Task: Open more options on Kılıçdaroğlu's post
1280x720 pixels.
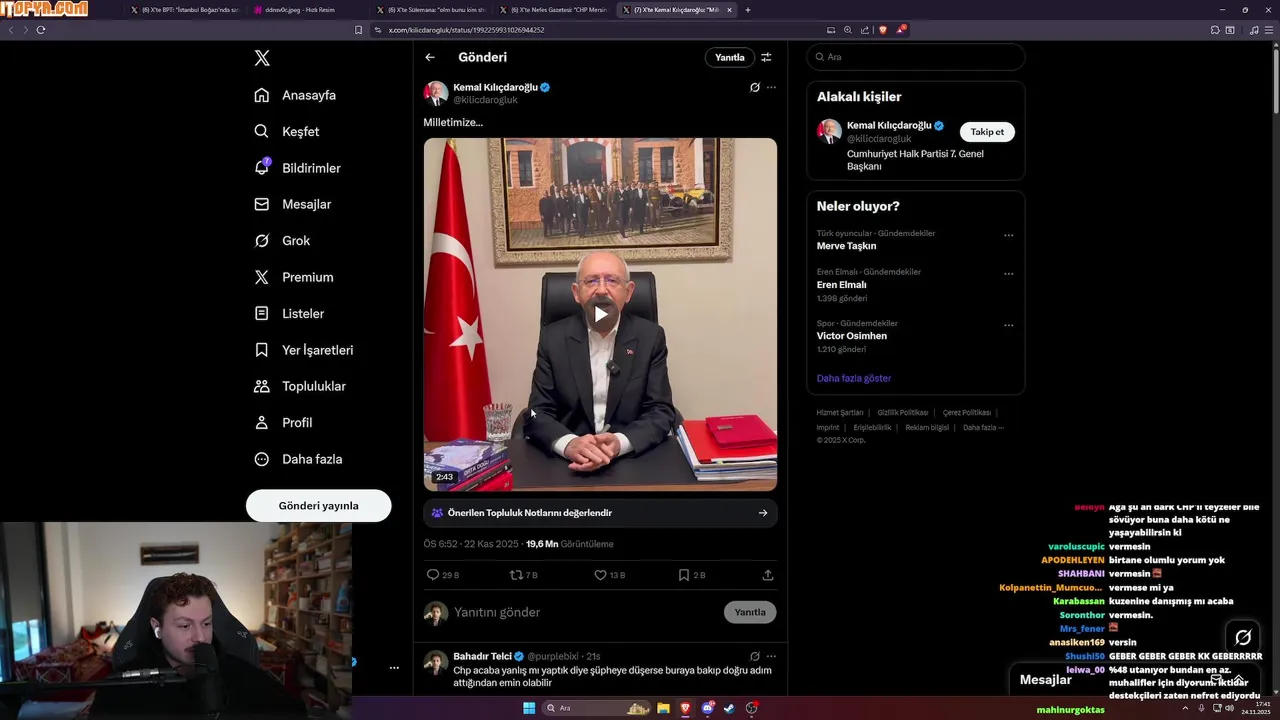Action: click(771, 87)
